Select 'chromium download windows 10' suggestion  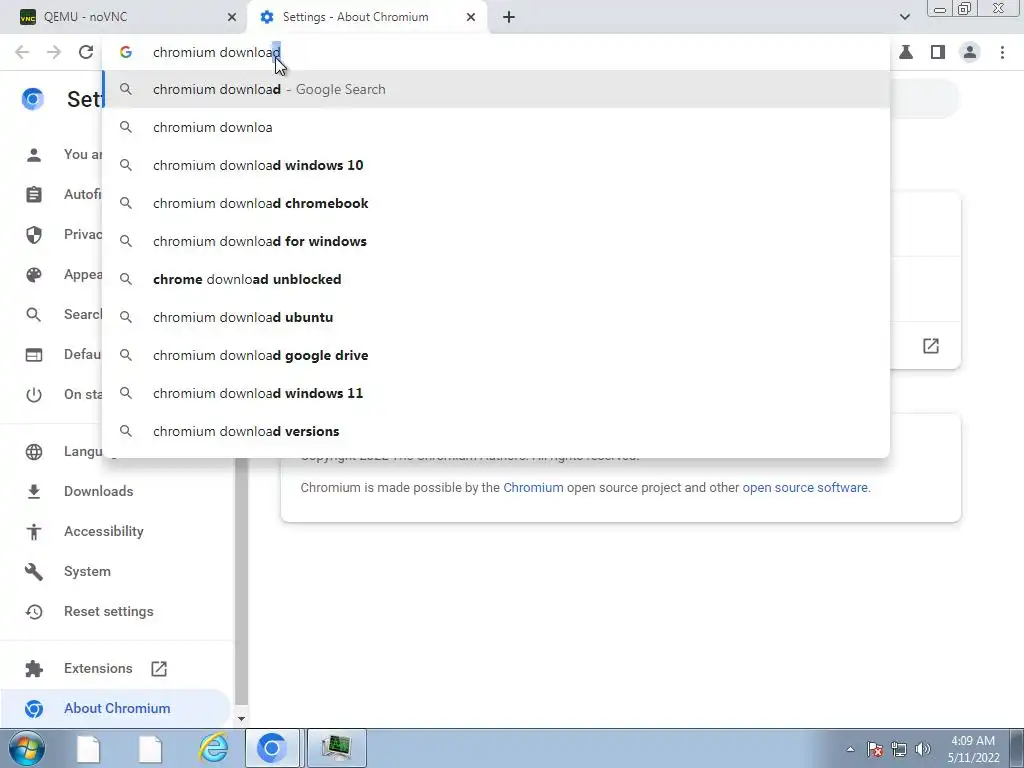tap(496, 165)
